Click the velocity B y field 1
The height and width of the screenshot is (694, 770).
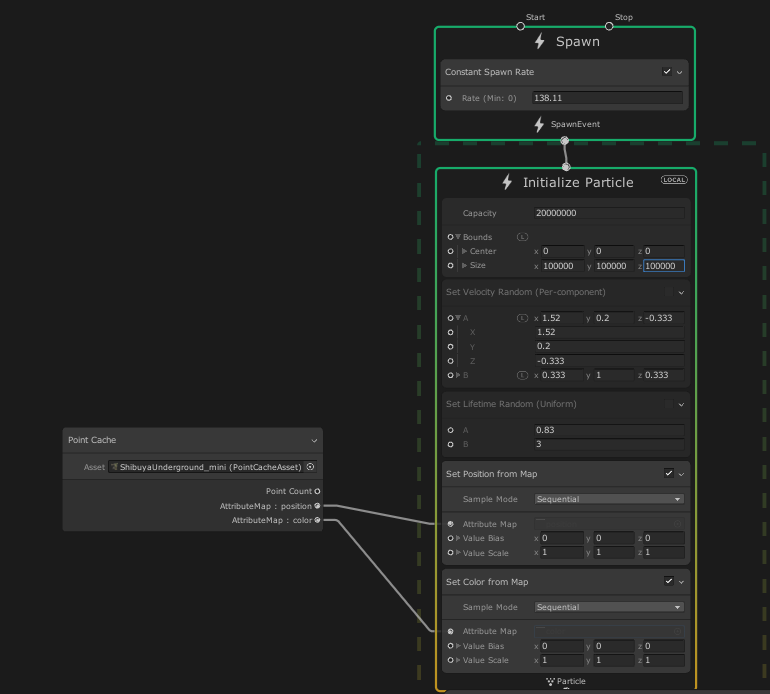[614, 375]
